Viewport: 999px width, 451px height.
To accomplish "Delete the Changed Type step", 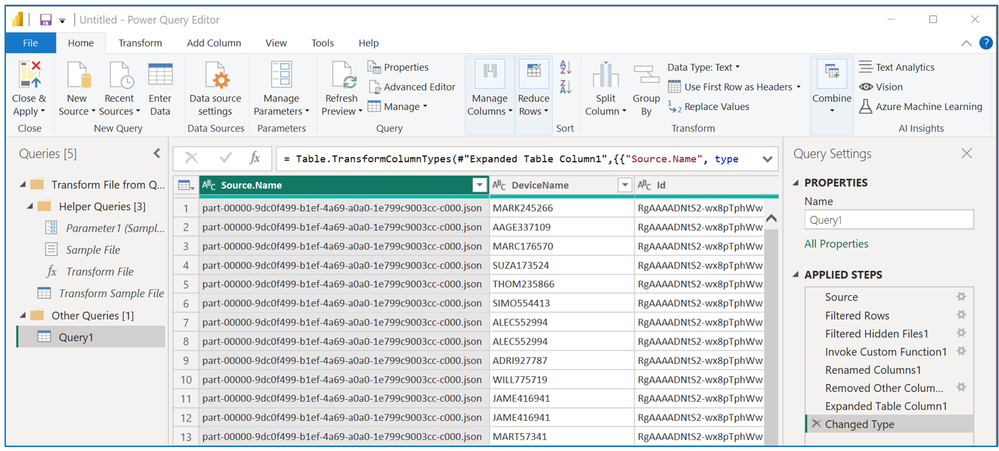I will coord(816,424).
